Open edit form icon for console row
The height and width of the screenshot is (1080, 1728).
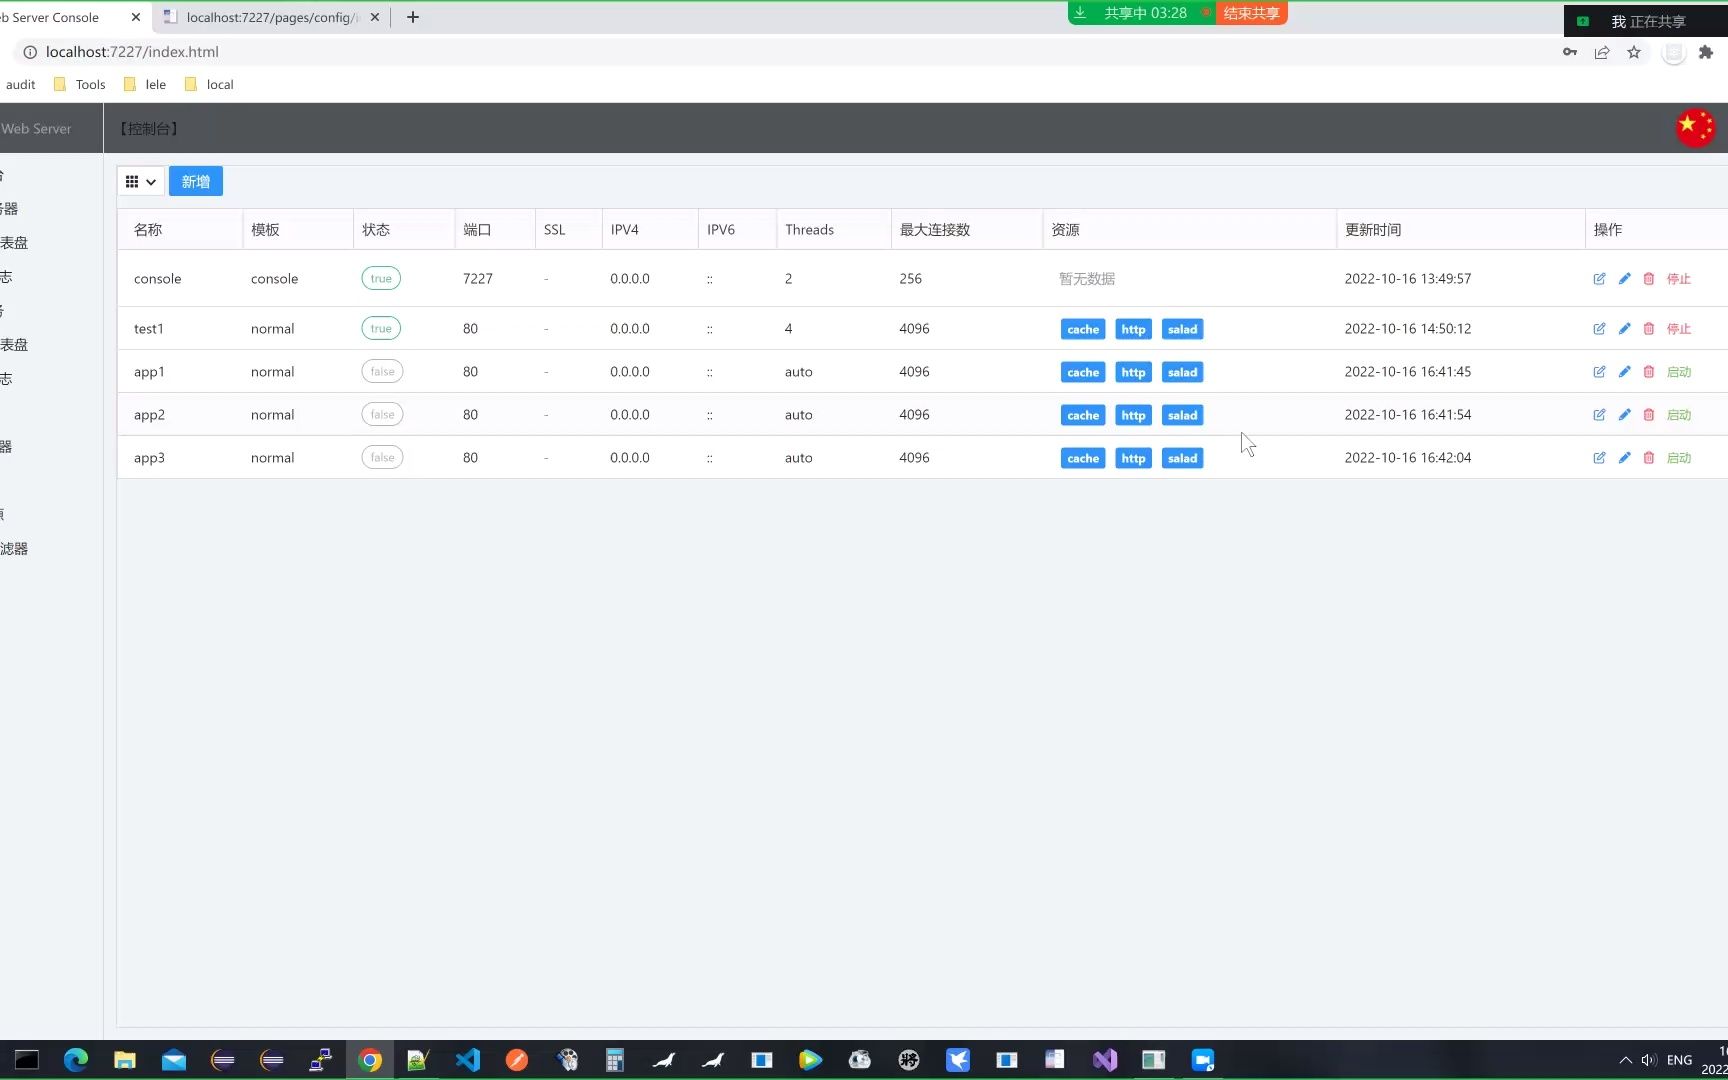pos(1599,279)
